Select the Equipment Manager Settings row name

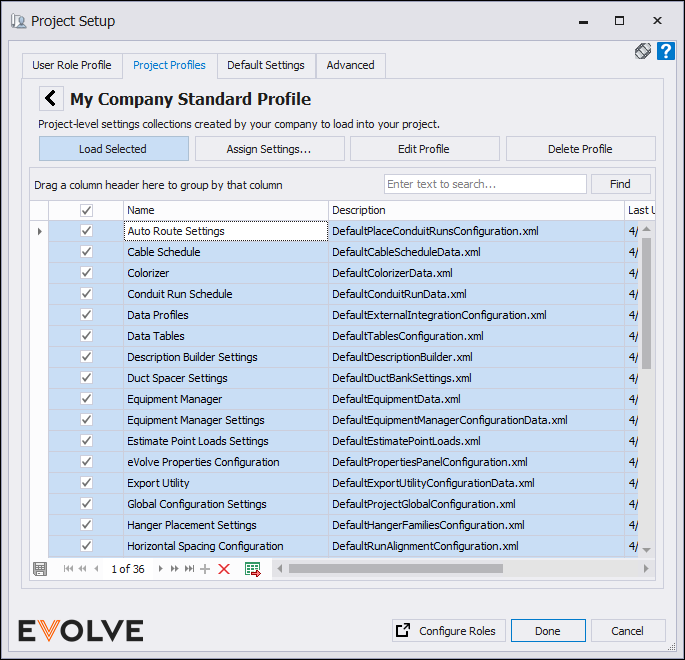[x=226, y=420]
